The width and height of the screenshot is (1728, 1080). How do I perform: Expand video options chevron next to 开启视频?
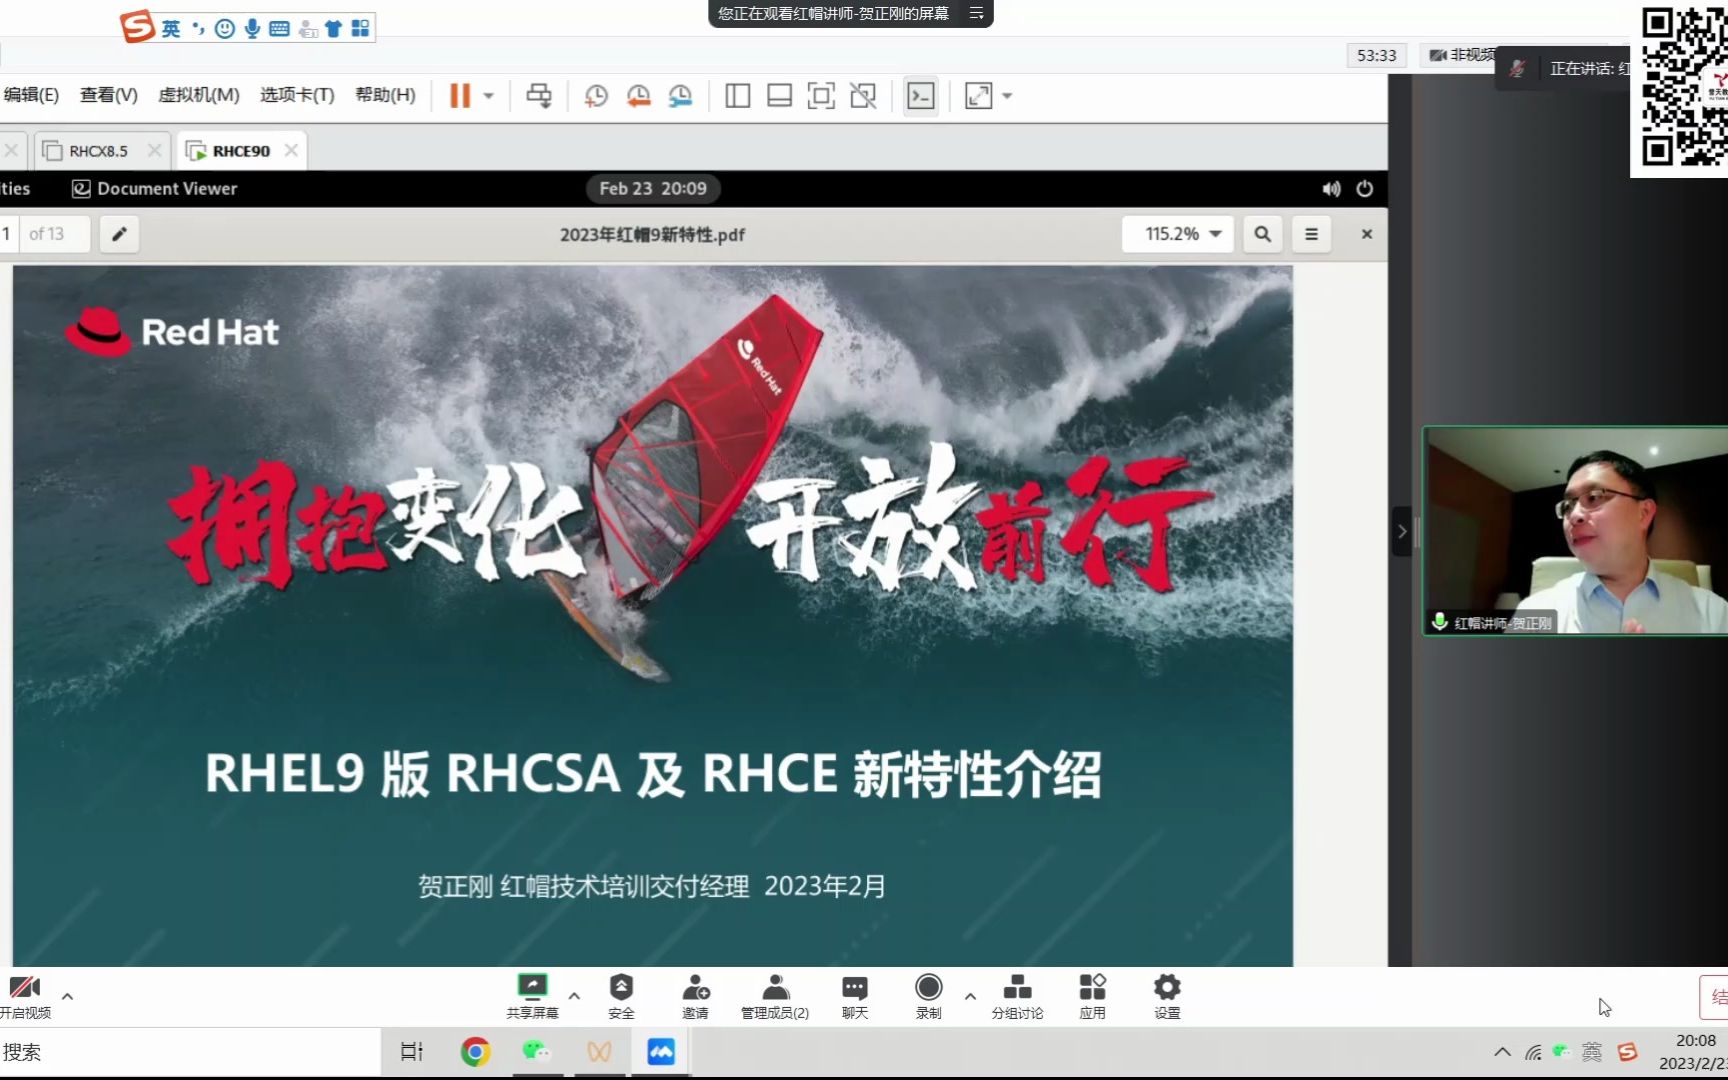click(67, 996)
